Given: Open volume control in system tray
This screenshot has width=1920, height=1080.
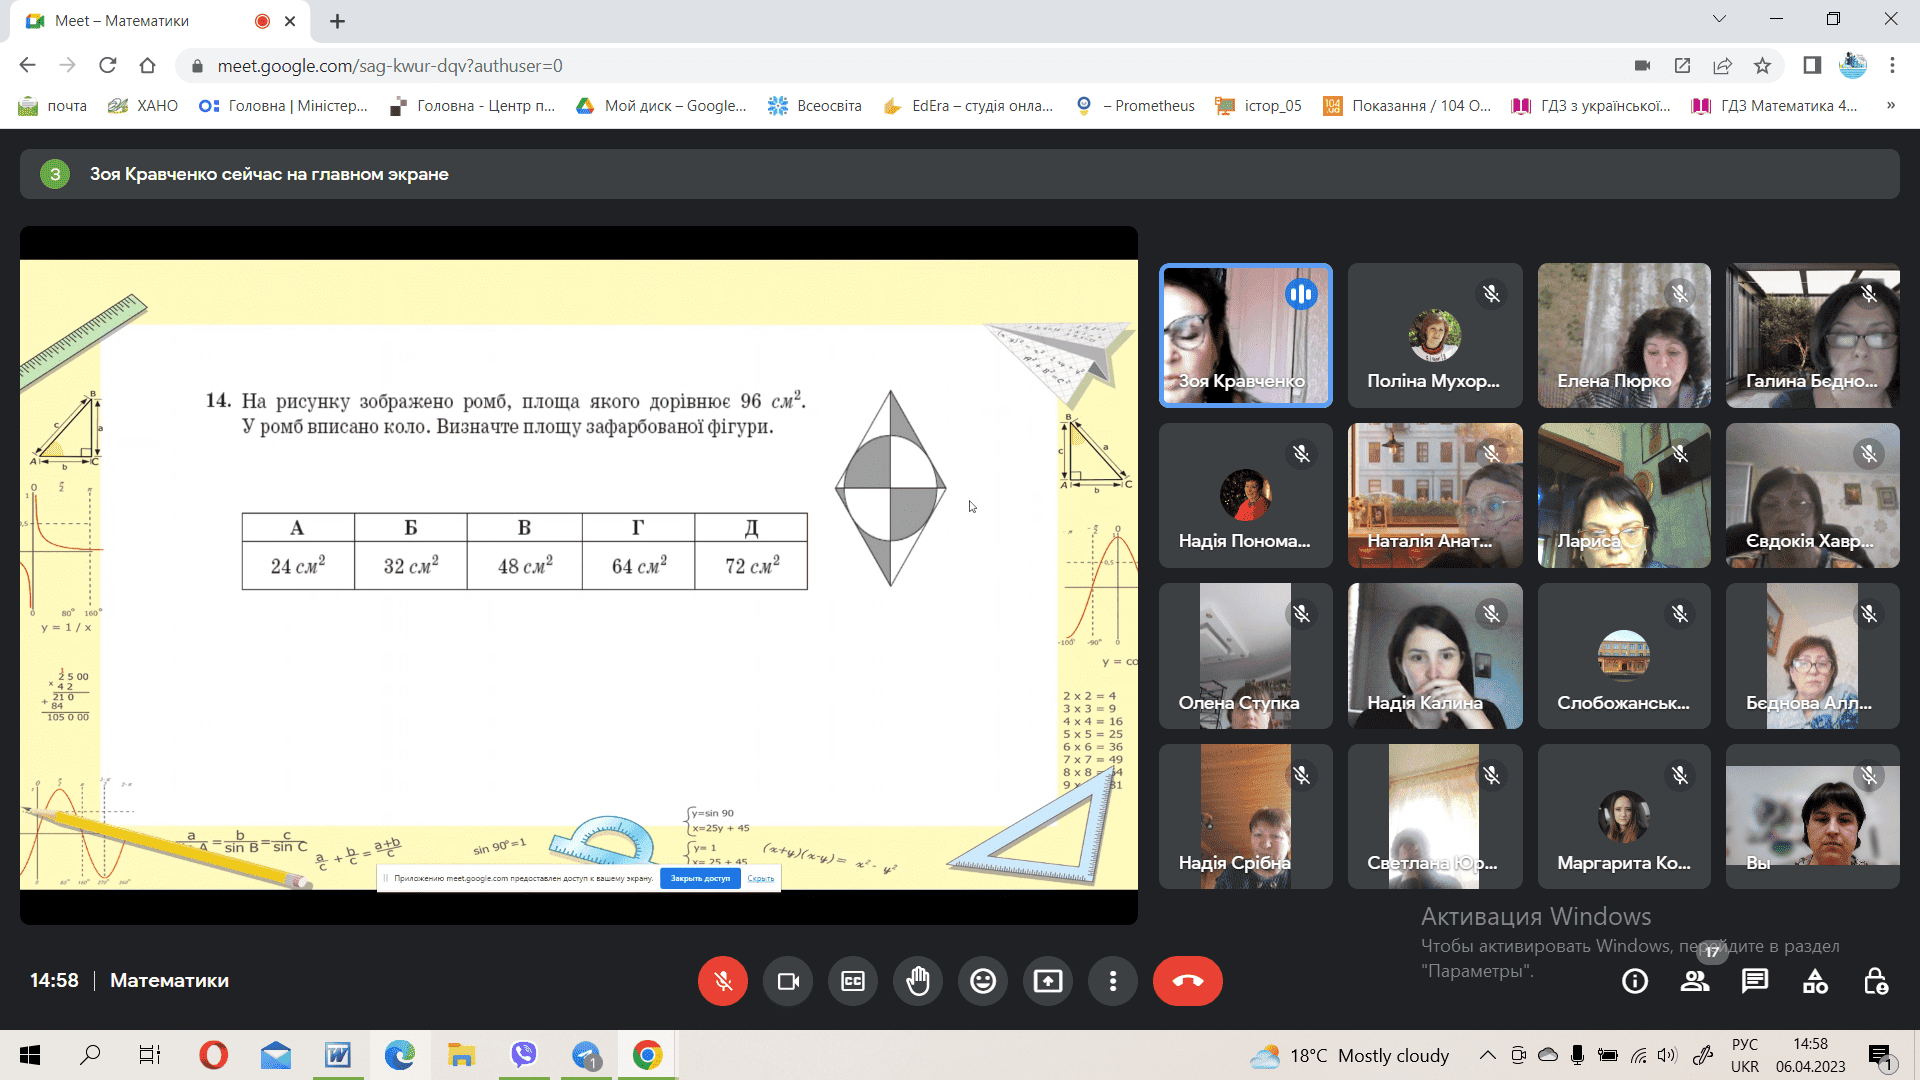Looking at the screenshot, I should [x=1666, y=1055].
